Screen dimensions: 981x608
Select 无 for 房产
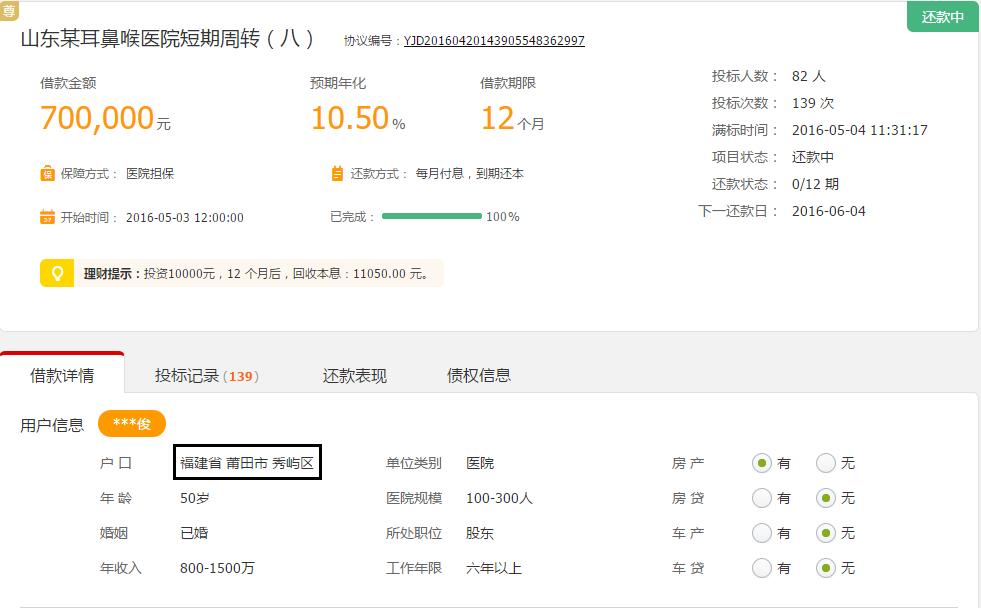(826, 463)
